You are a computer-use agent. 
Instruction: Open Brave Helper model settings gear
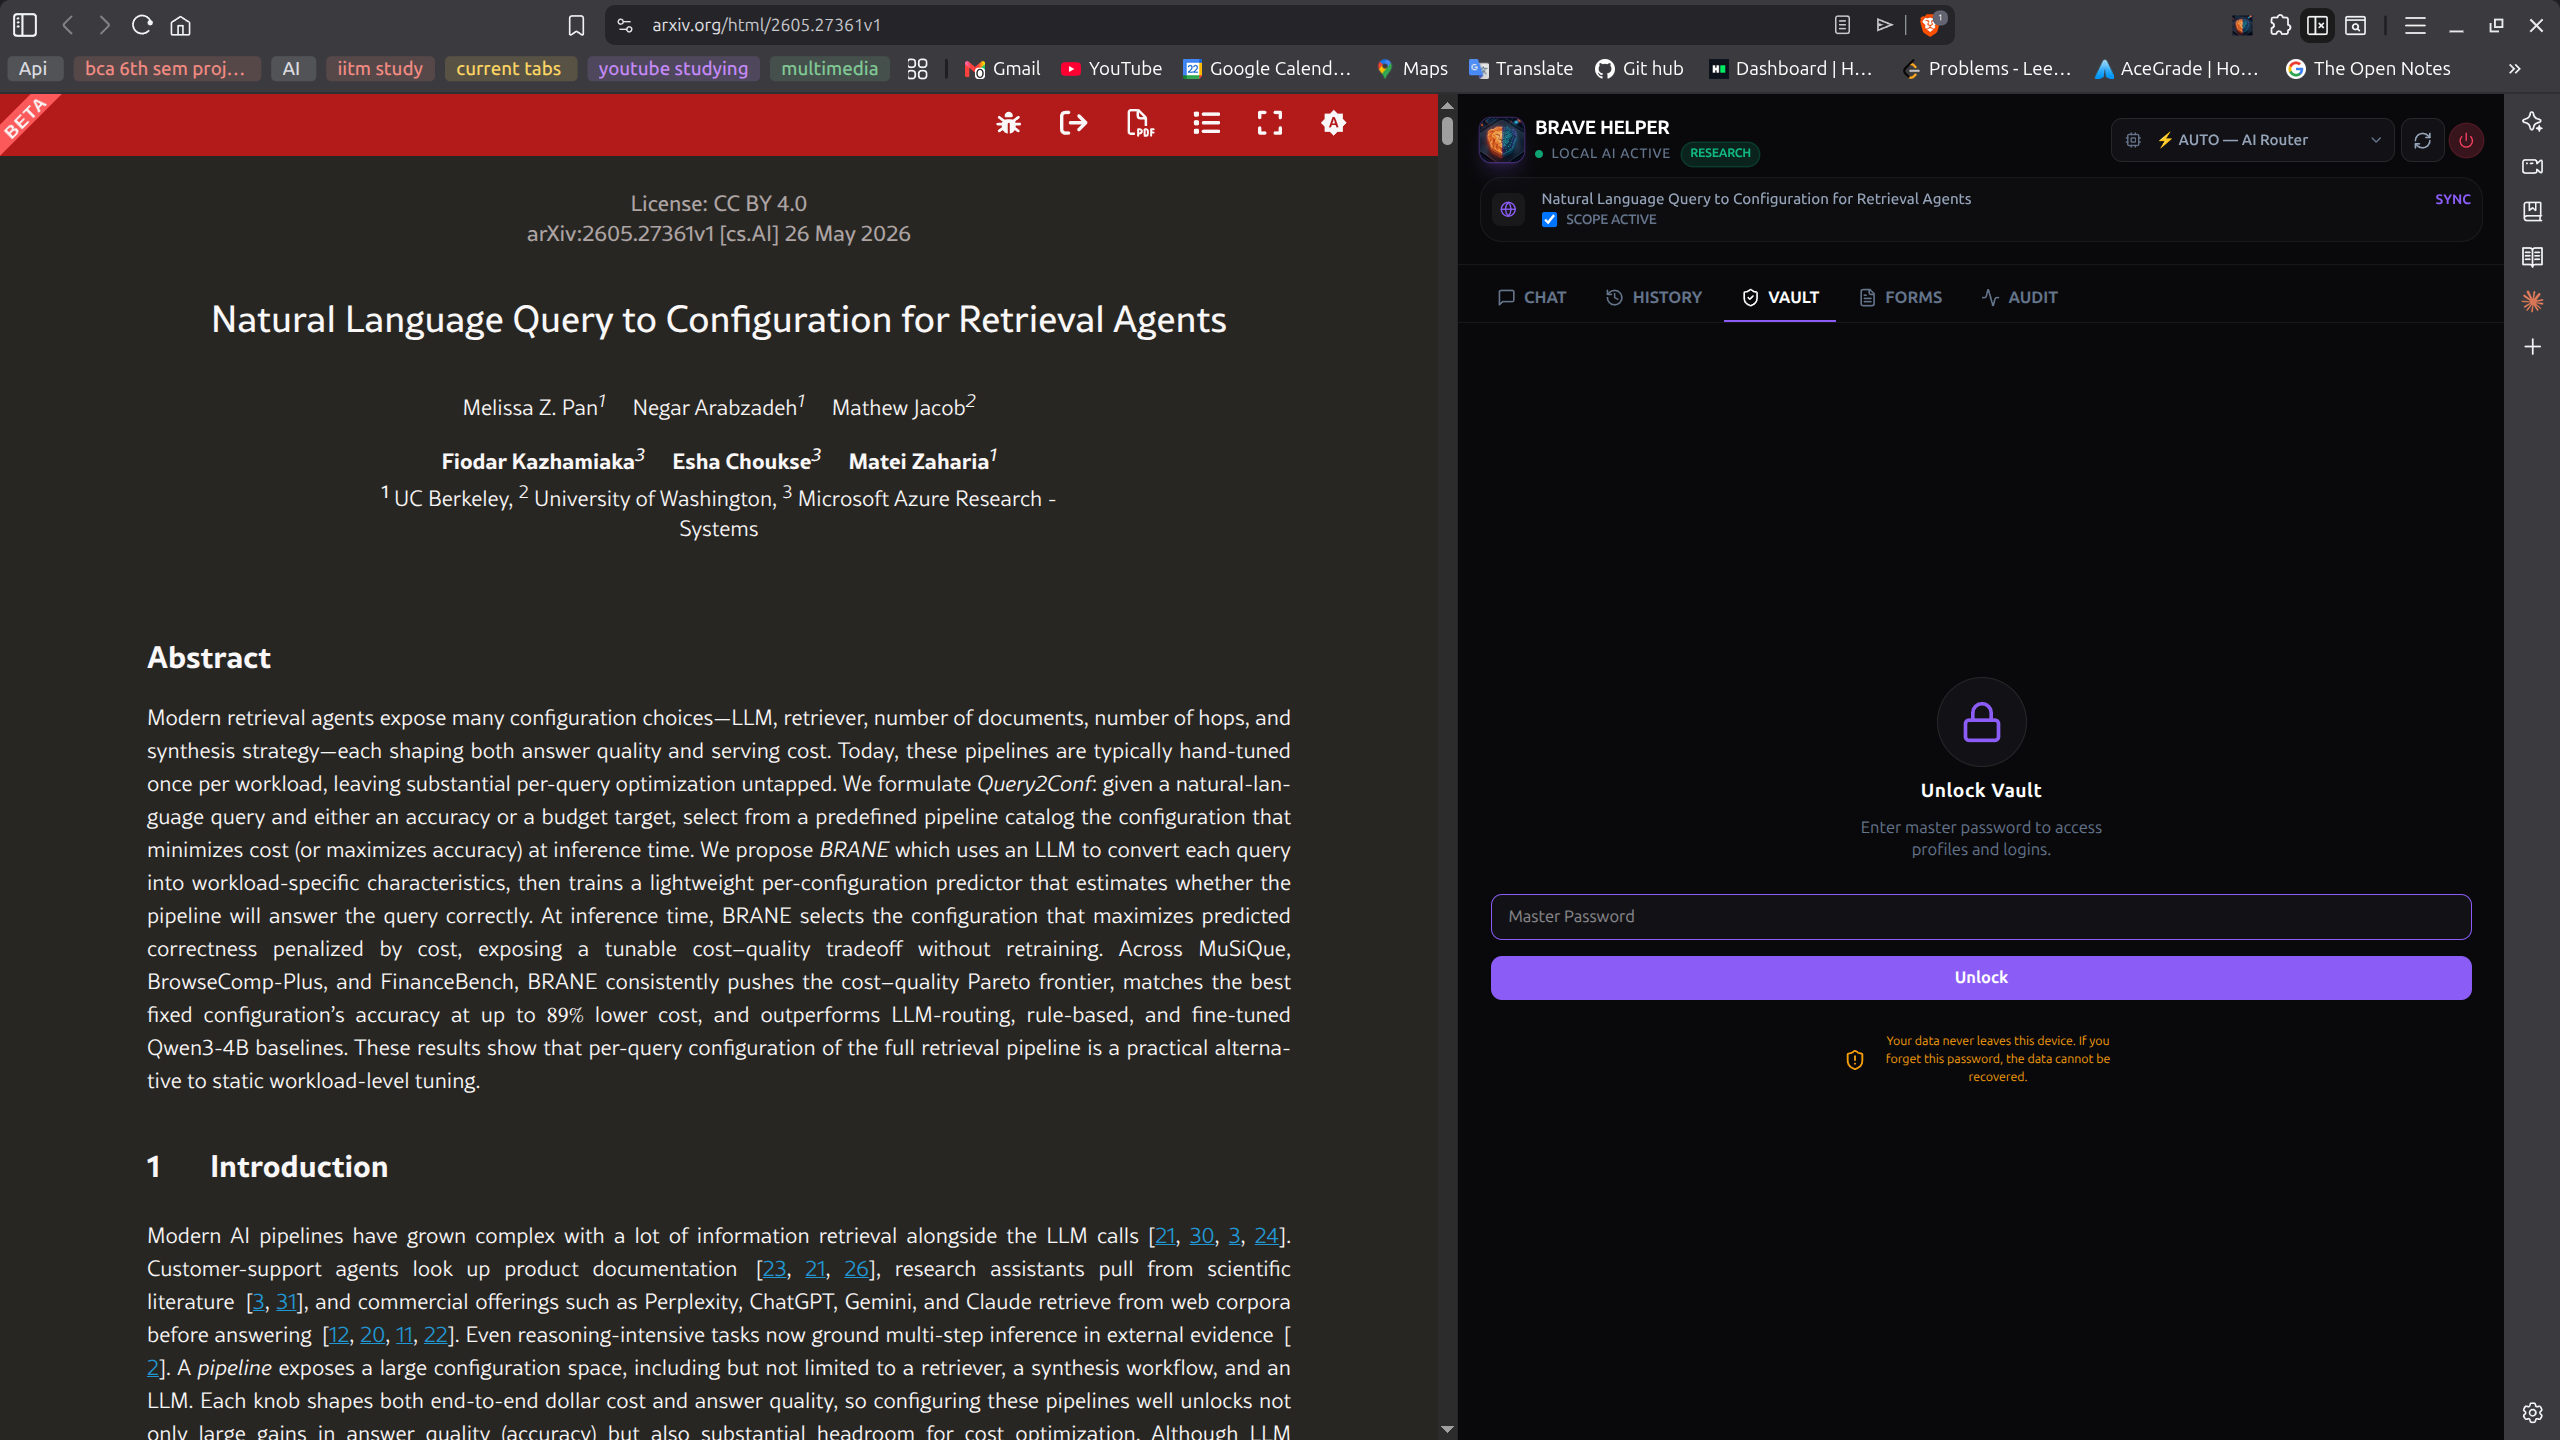pos(2133,140)
